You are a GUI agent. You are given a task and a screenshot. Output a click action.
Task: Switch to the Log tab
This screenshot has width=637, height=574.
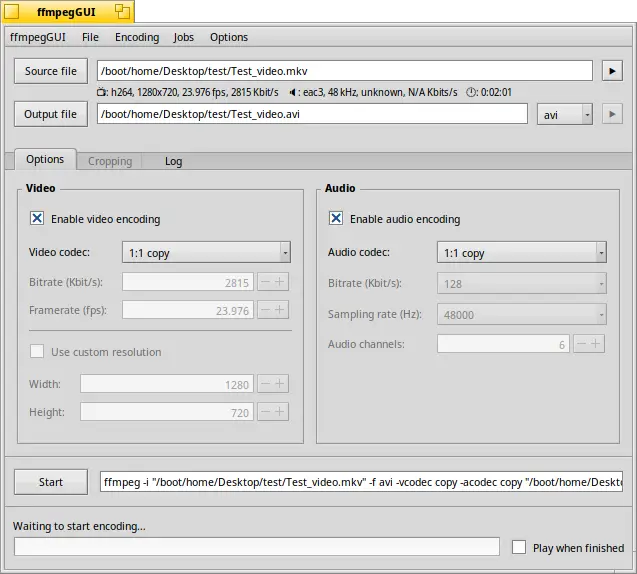(173, 161)
